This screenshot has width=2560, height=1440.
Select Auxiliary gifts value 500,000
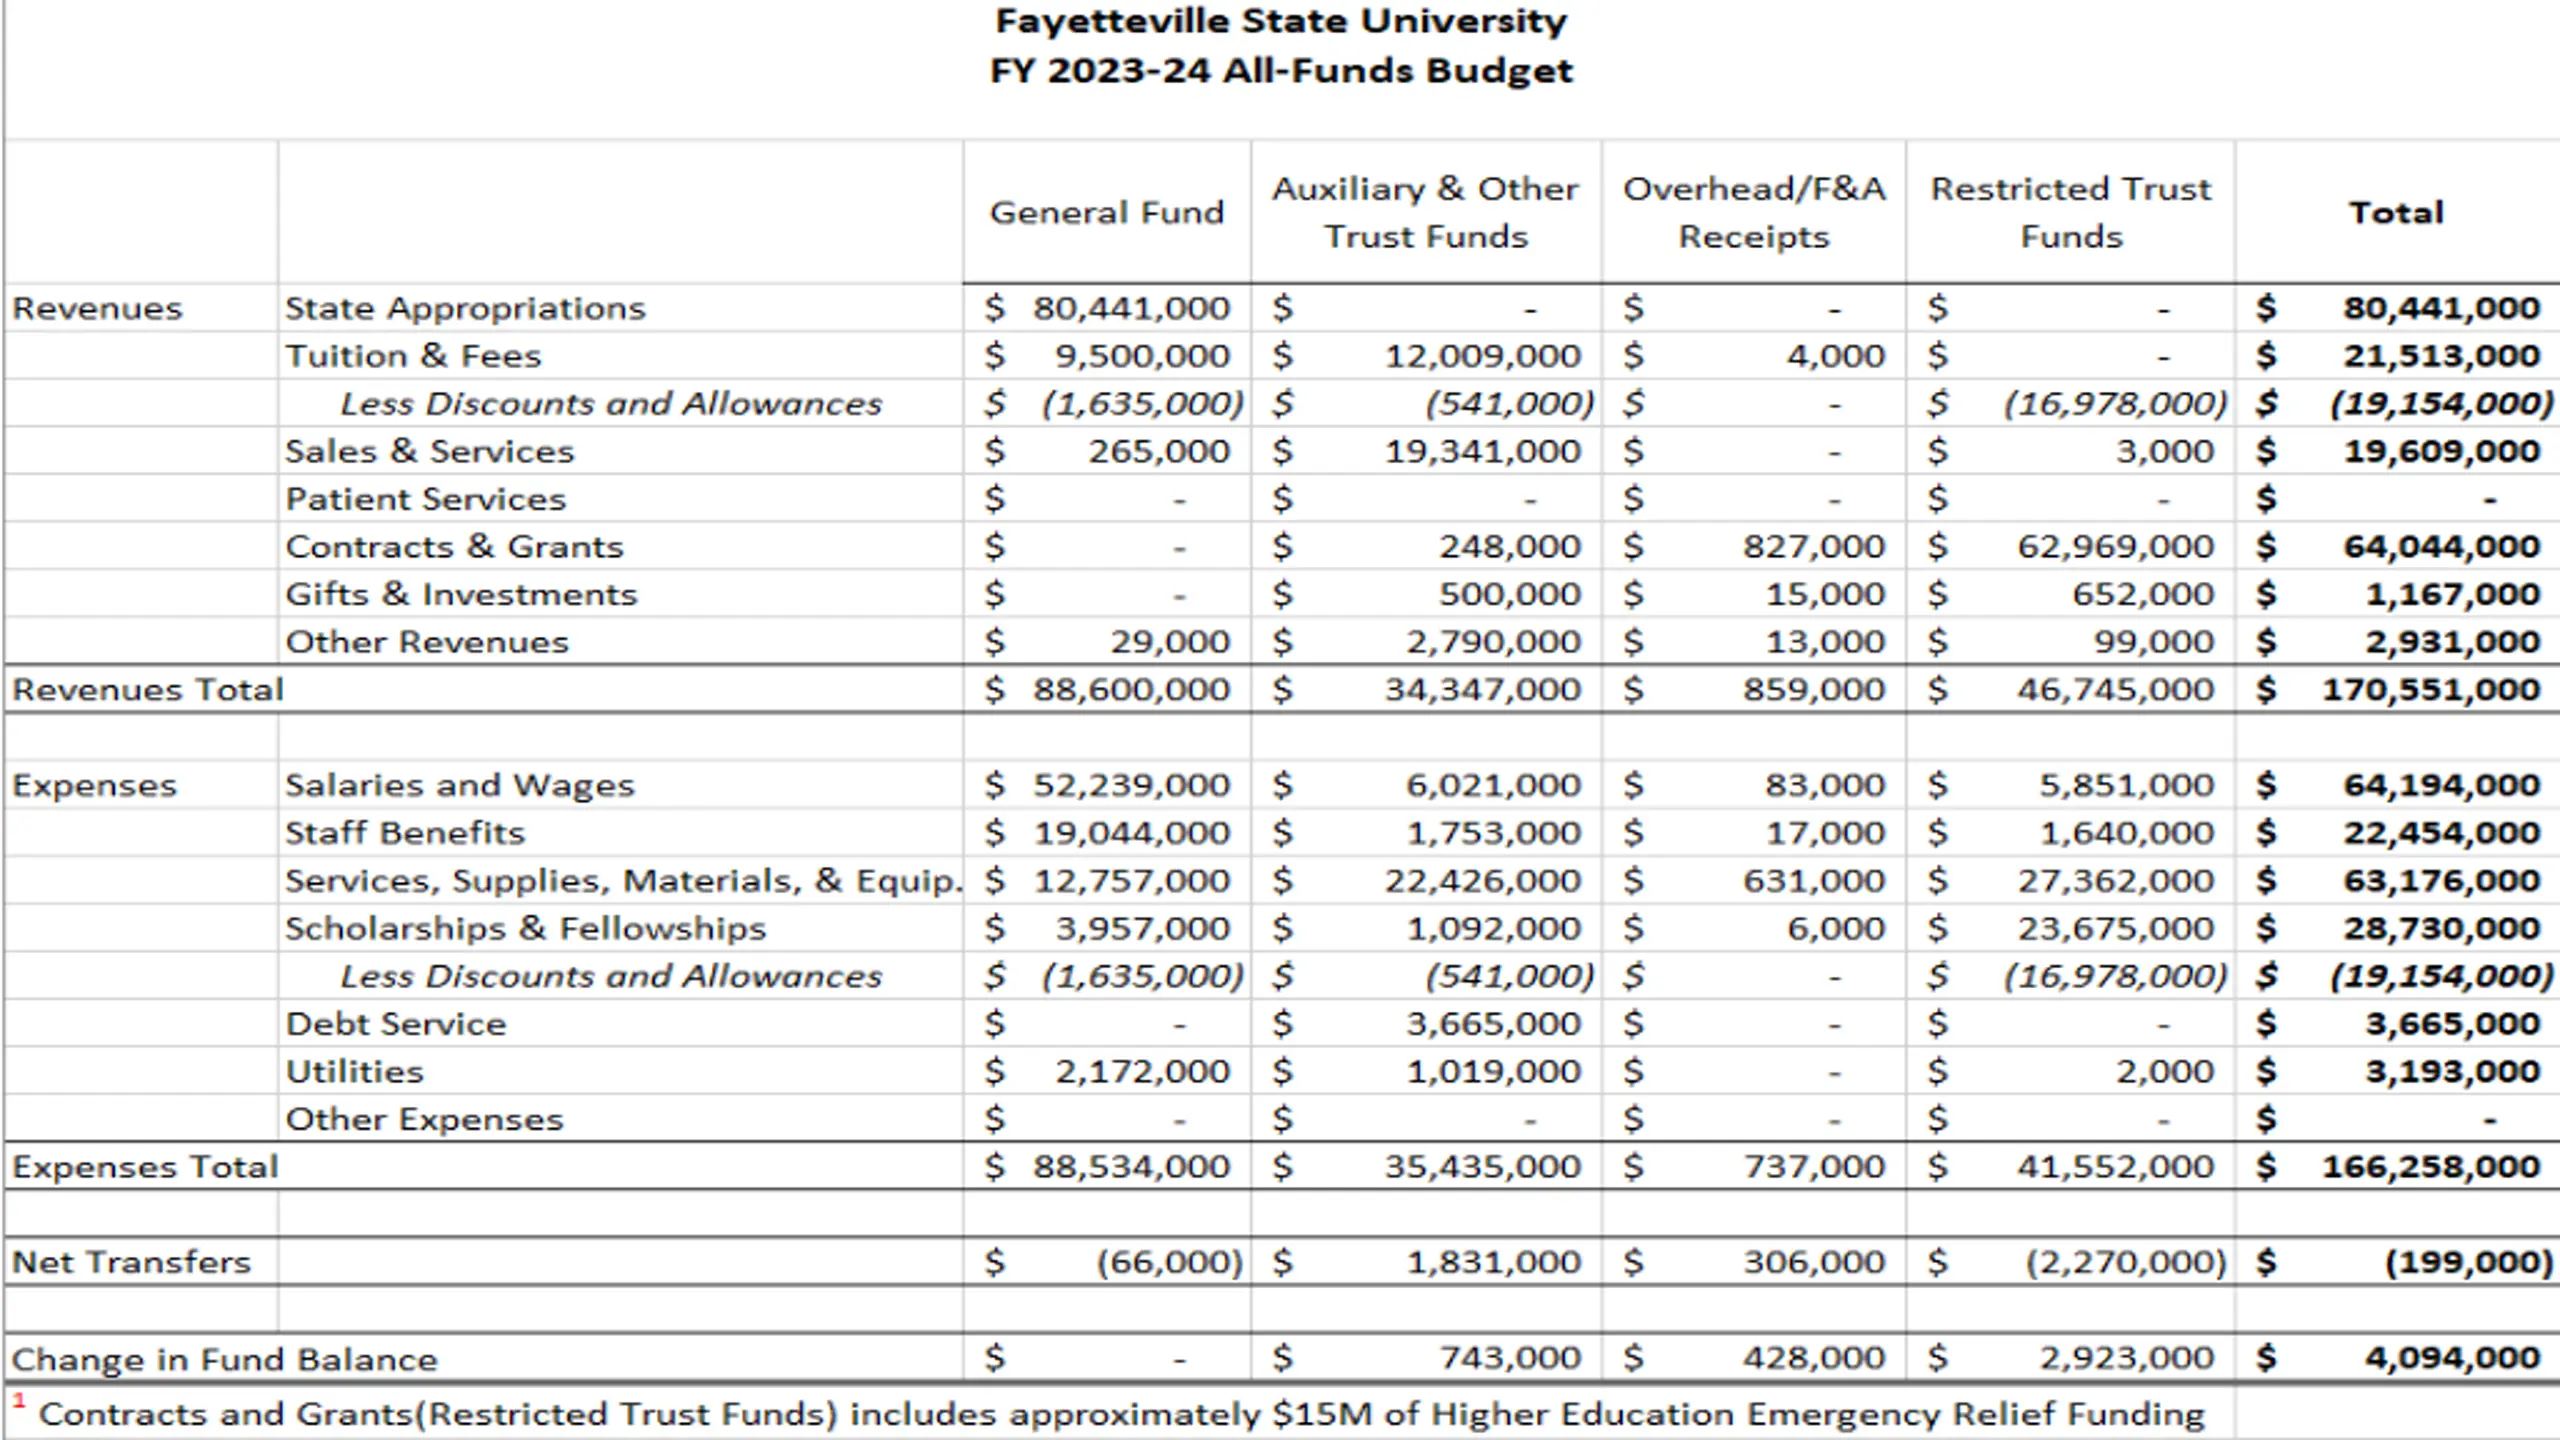tap(1510, 594)
